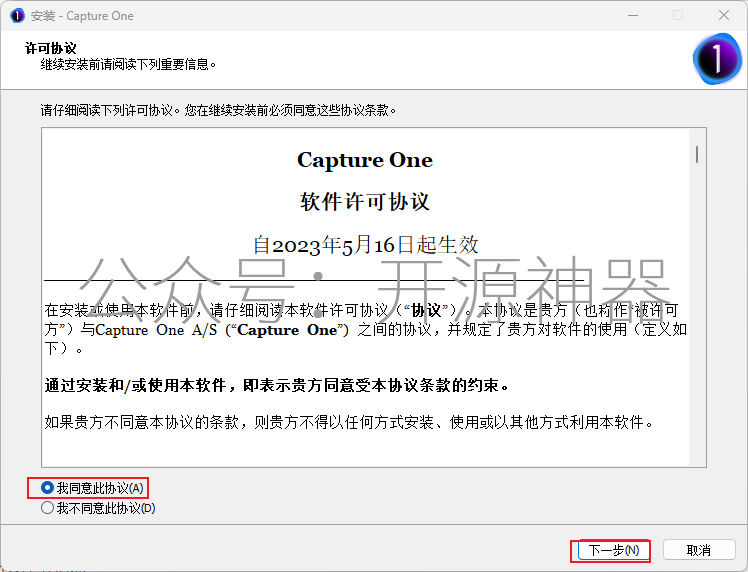Click the 安装 - Capture One window title

tap(82, 16)
